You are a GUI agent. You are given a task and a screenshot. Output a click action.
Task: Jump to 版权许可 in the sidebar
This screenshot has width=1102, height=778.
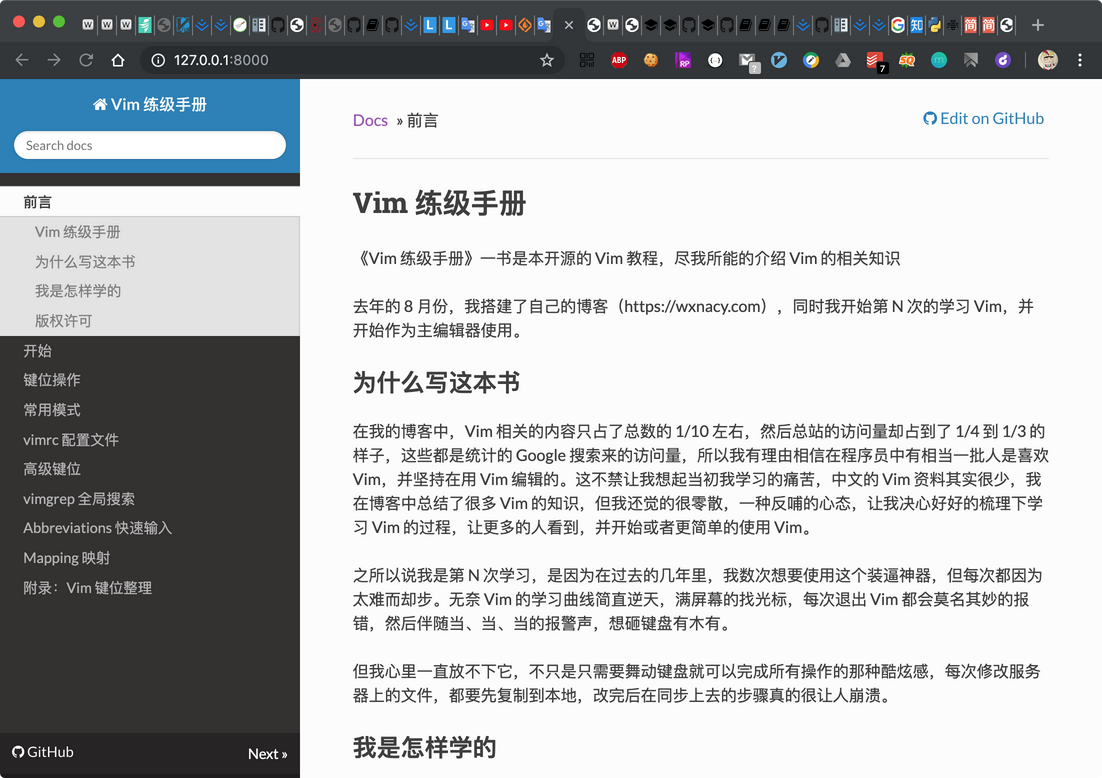(63, 321)
